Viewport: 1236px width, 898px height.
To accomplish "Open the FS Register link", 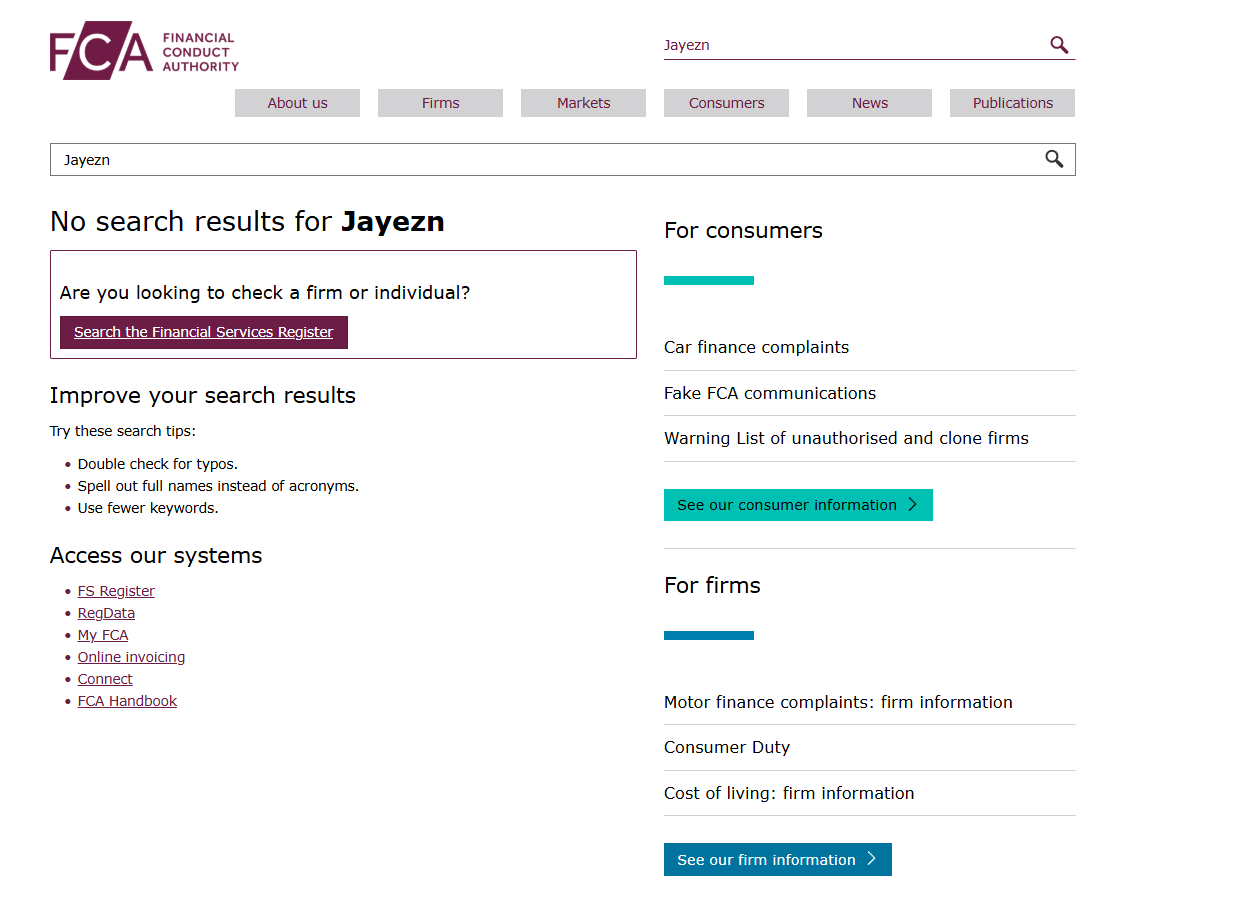I will (x=116, y=591).
